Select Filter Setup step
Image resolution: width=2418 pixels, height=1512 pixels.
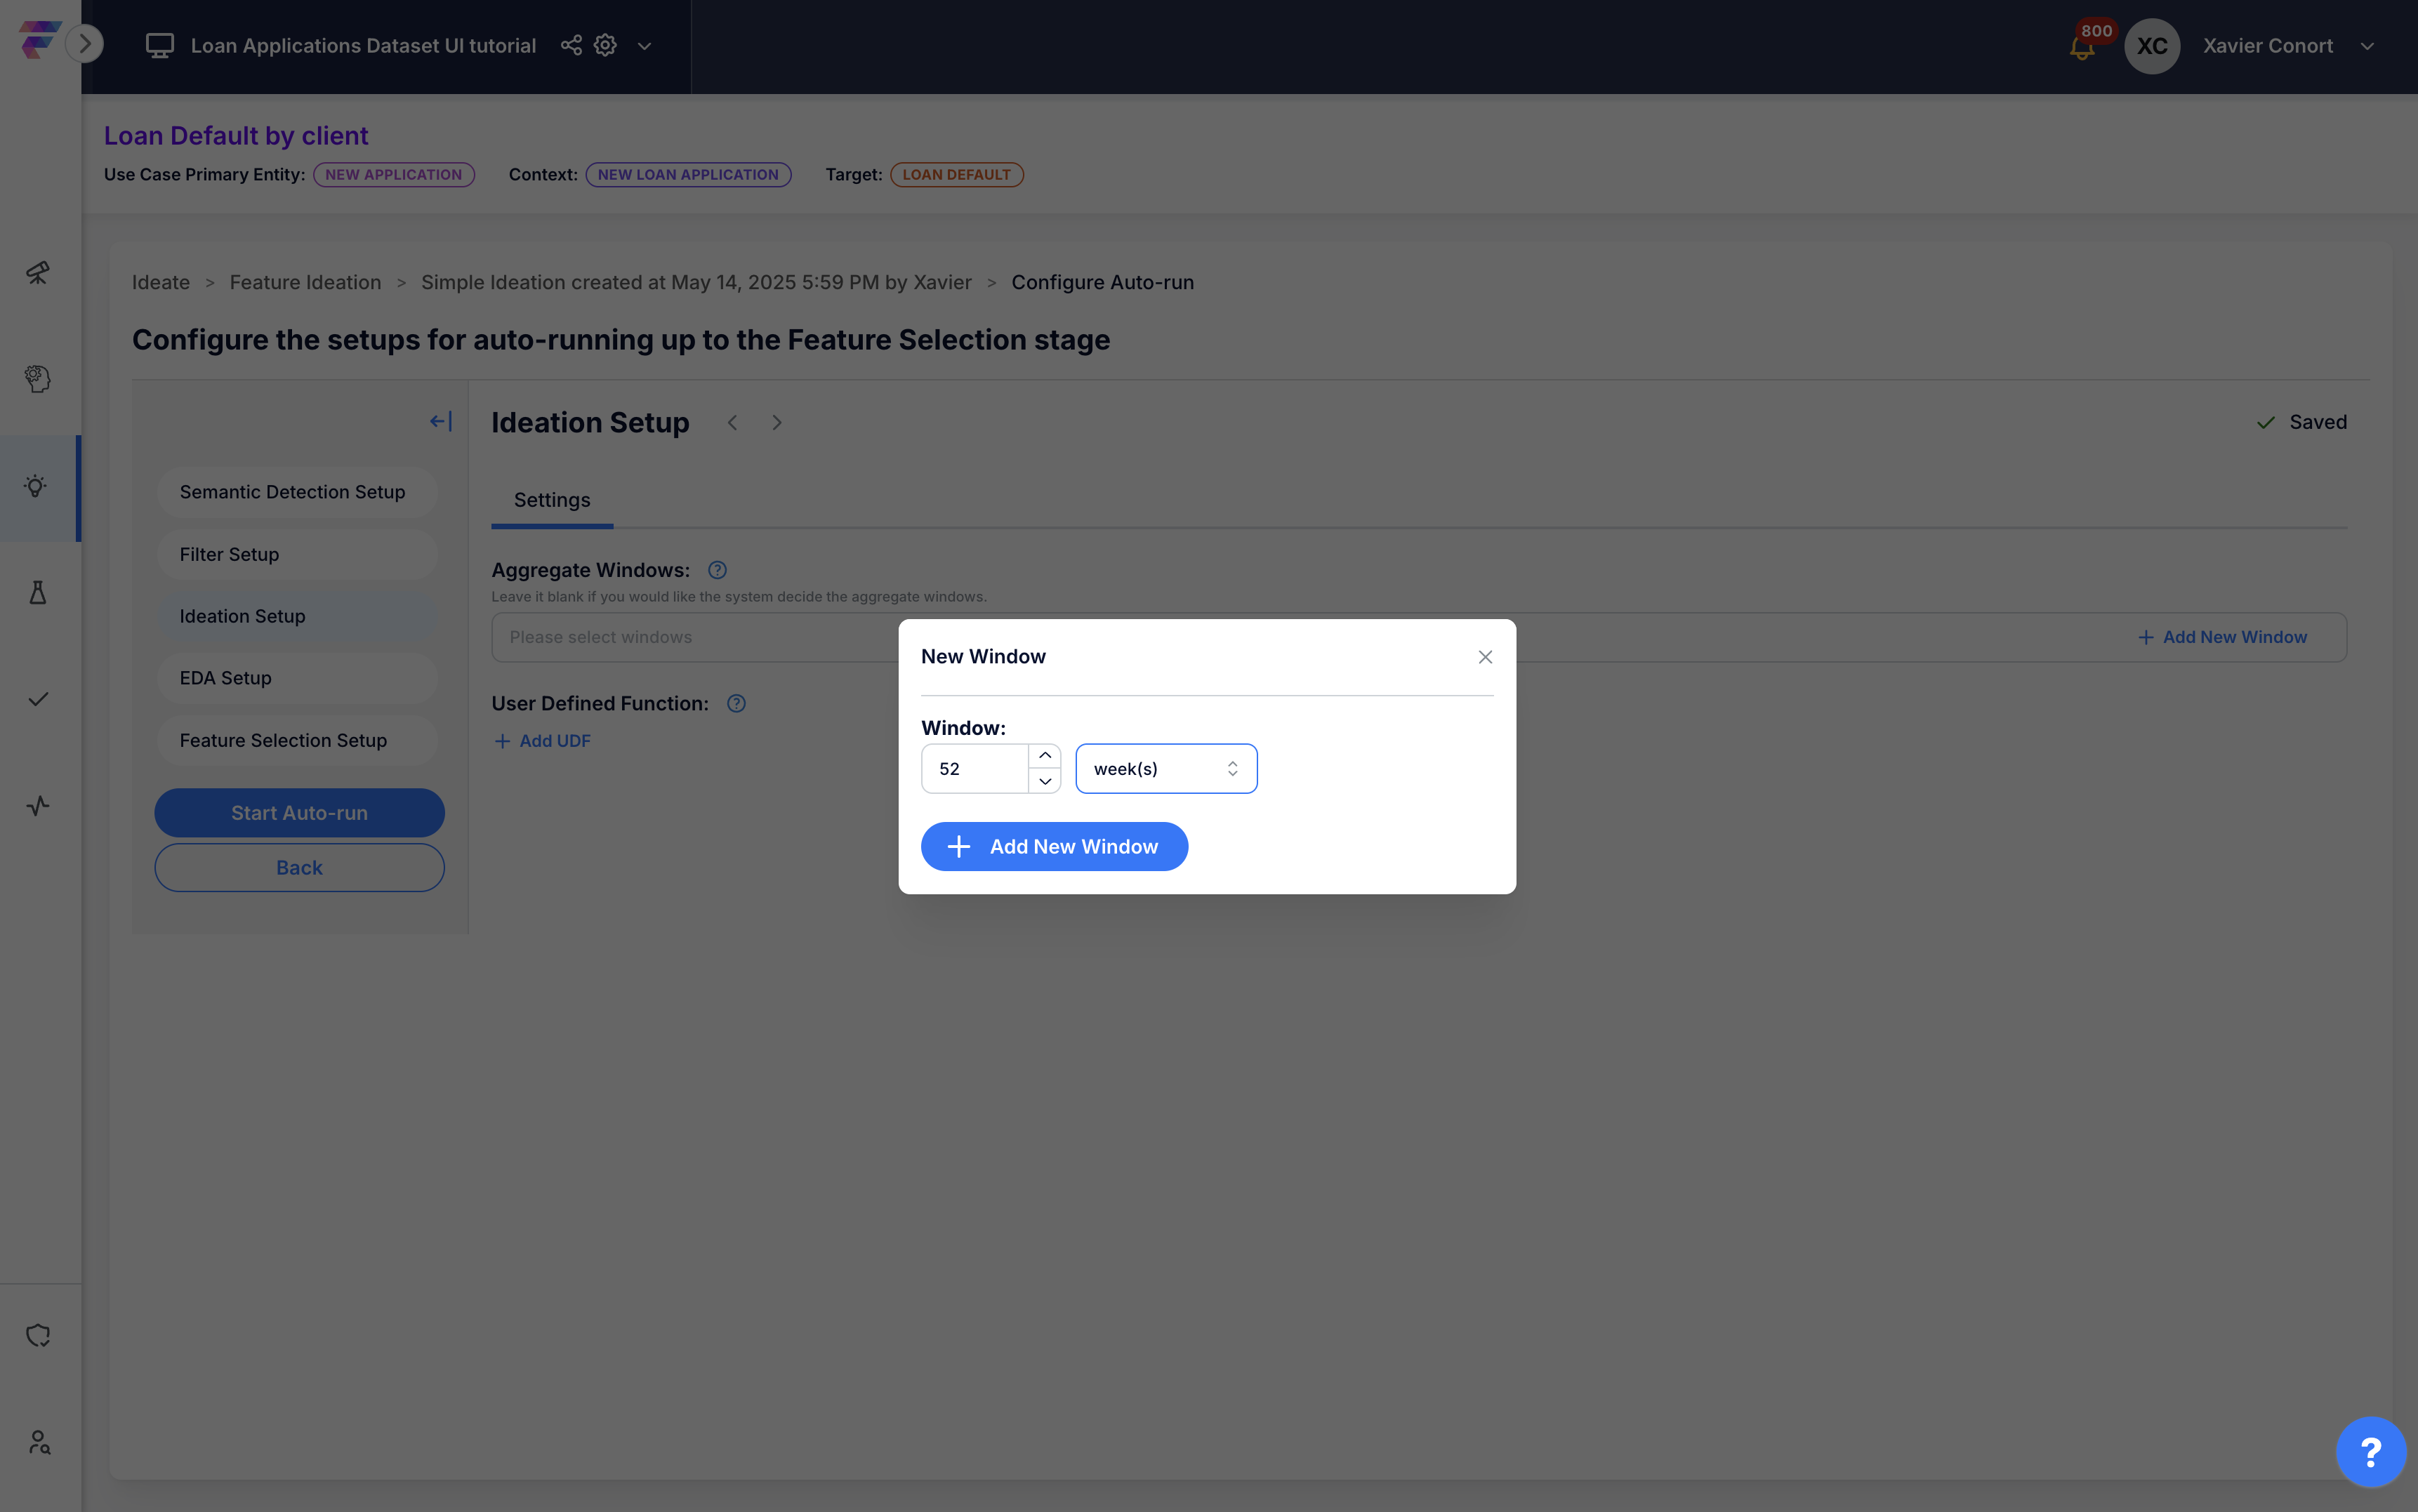click(297, 554)
